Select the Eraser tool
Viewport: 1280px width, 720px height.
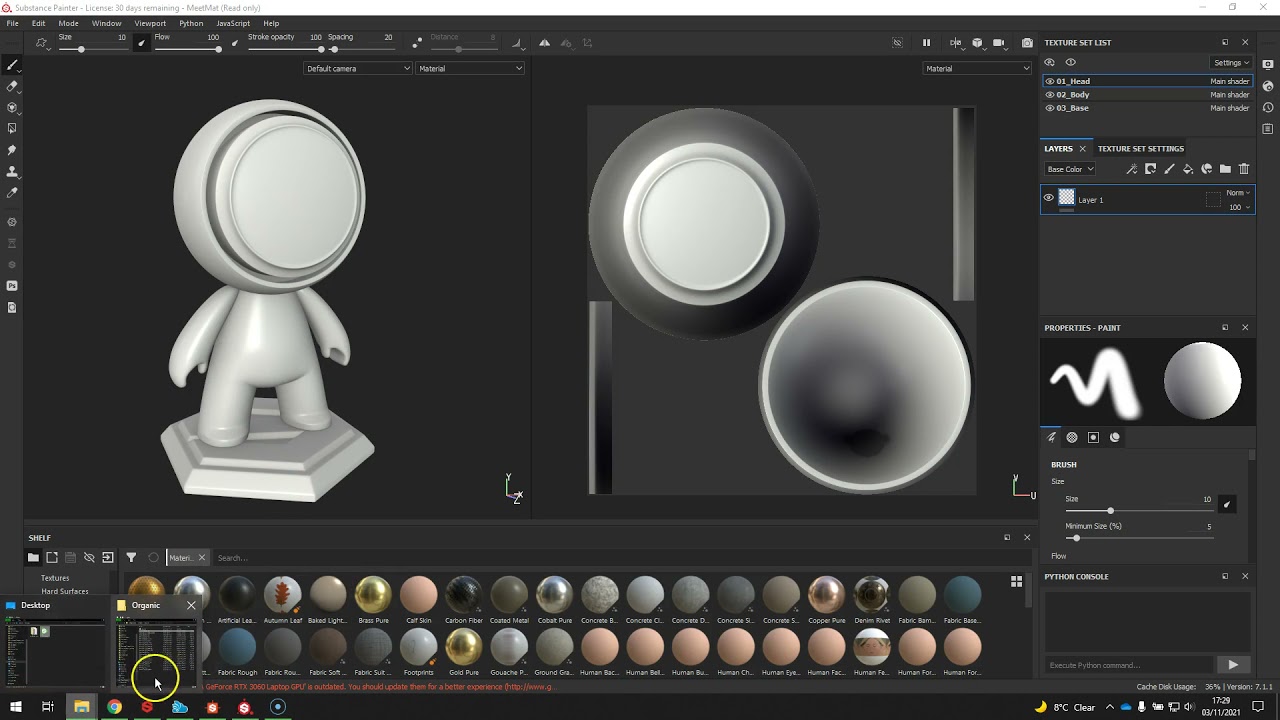(12, 86)
